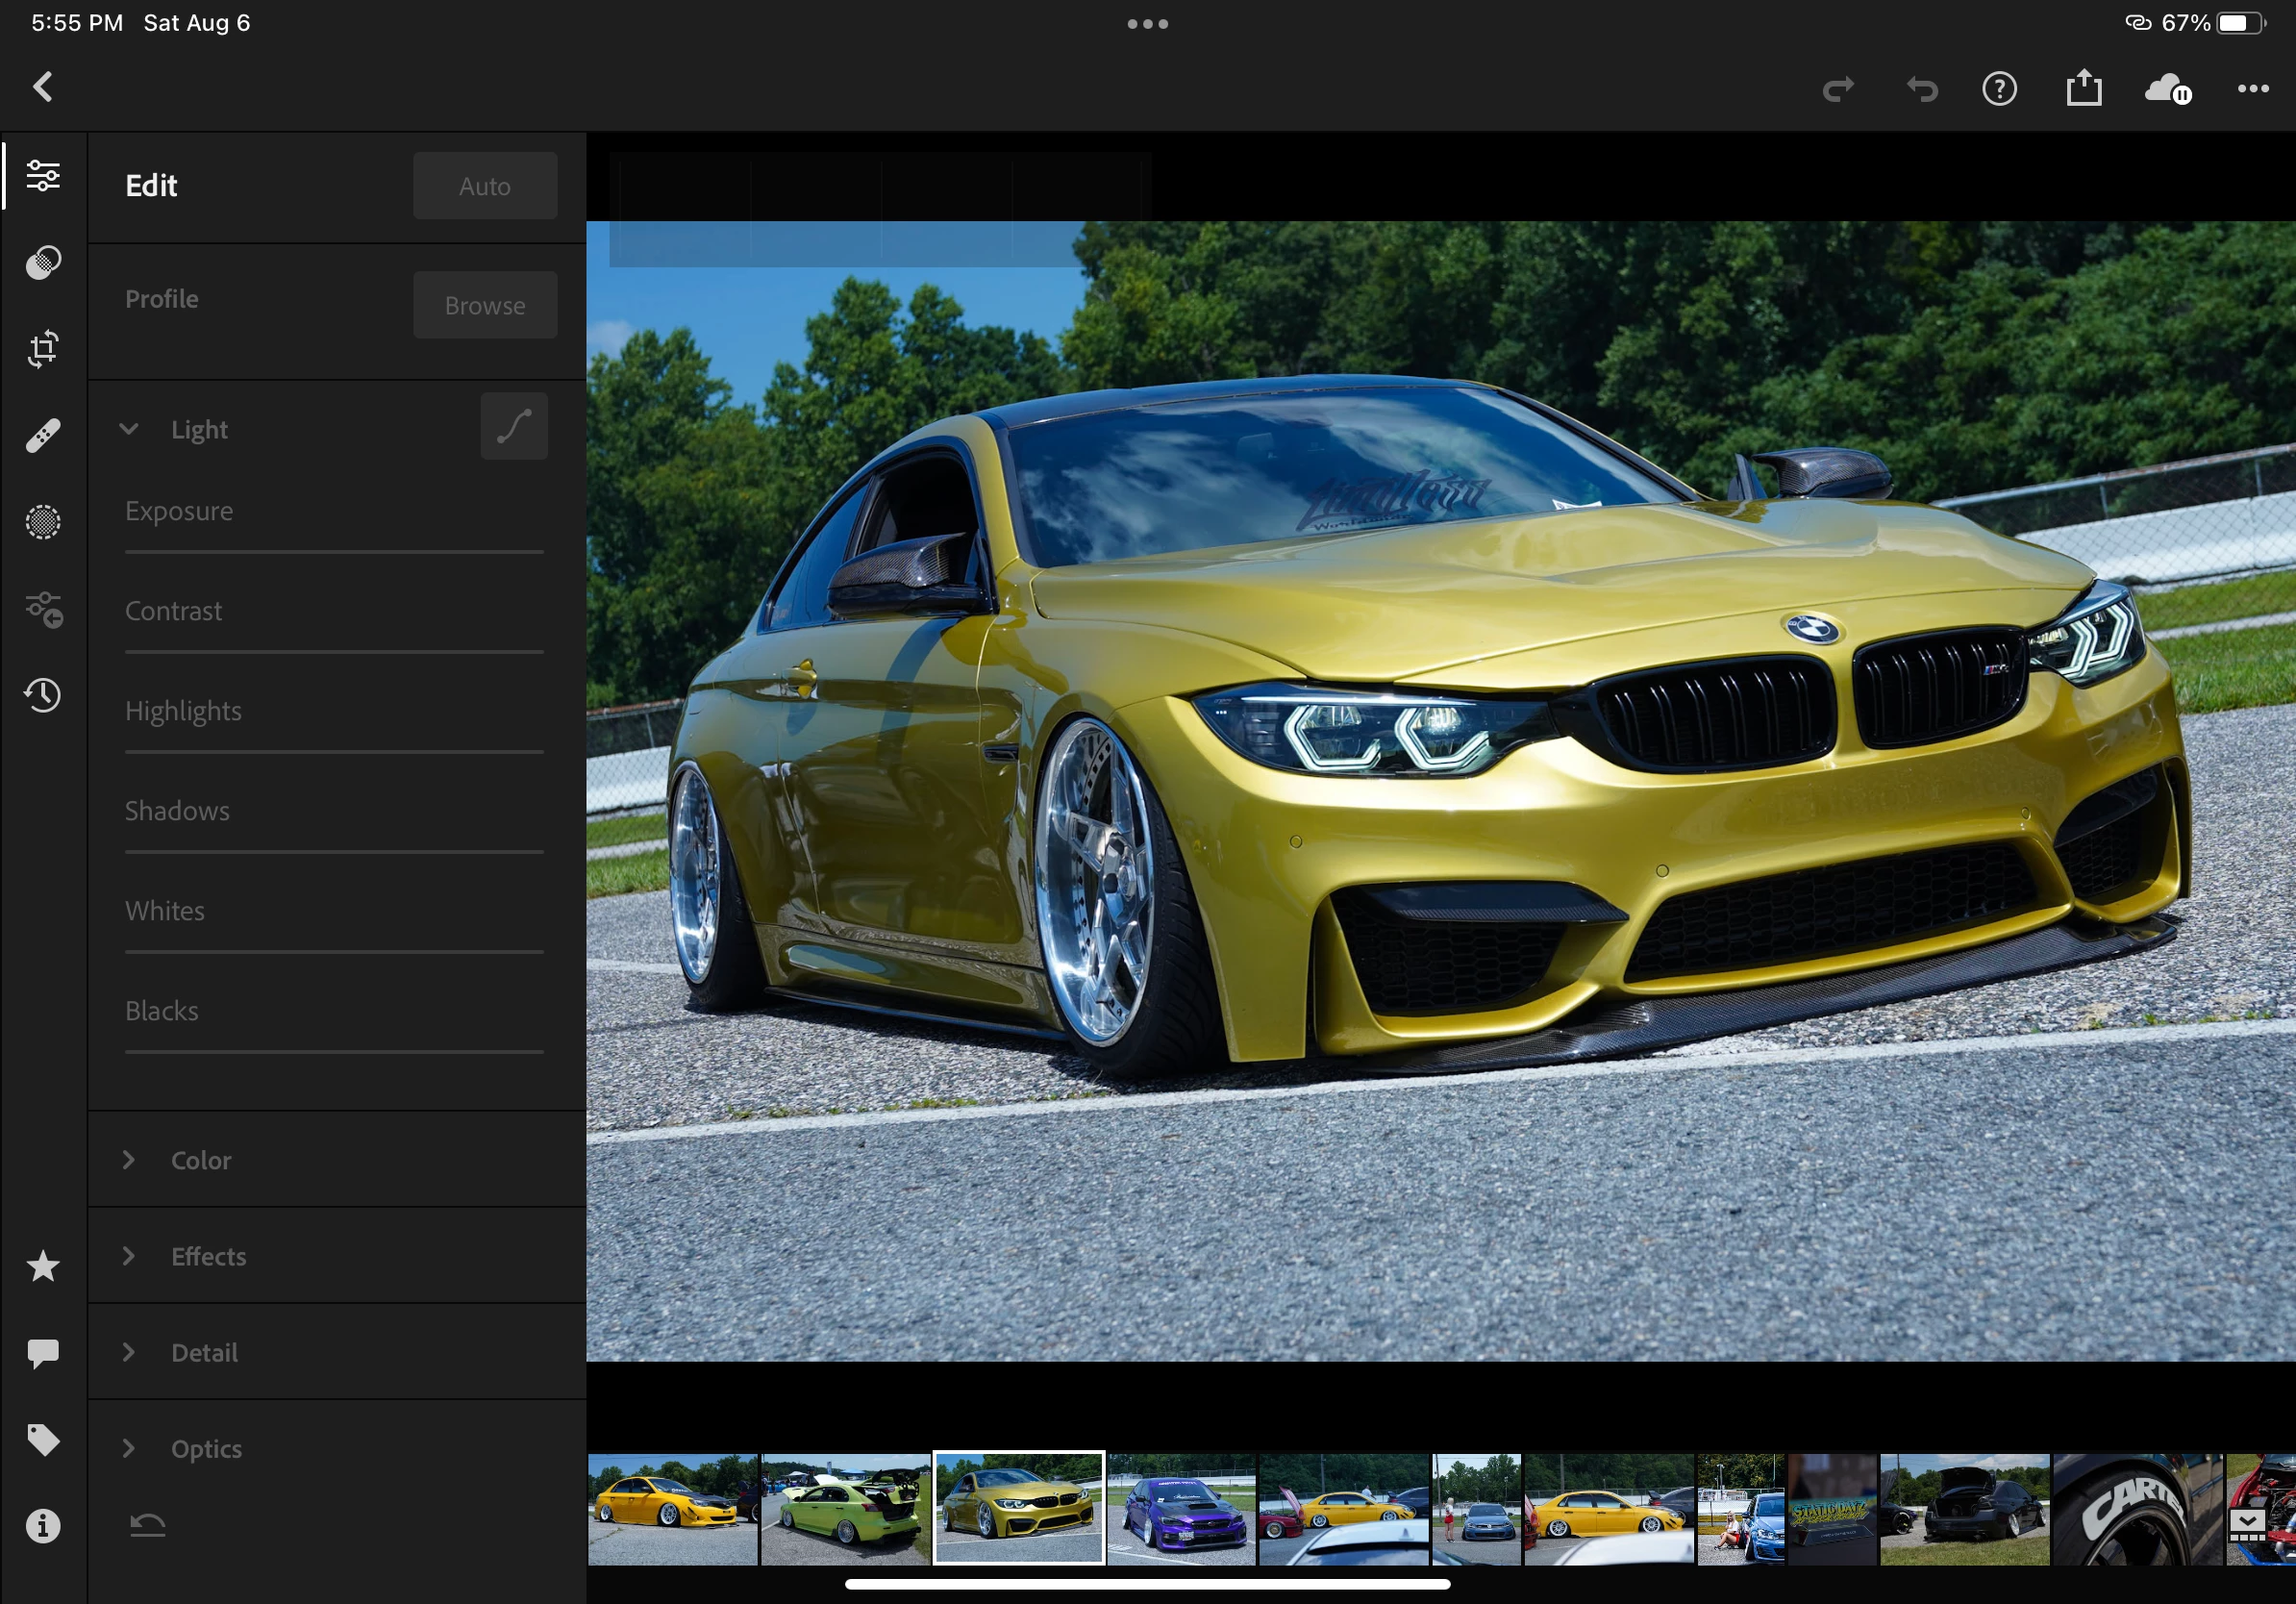
Task: Open the Versions history icon
Action: pyautogui.click(x=43, y=695)
